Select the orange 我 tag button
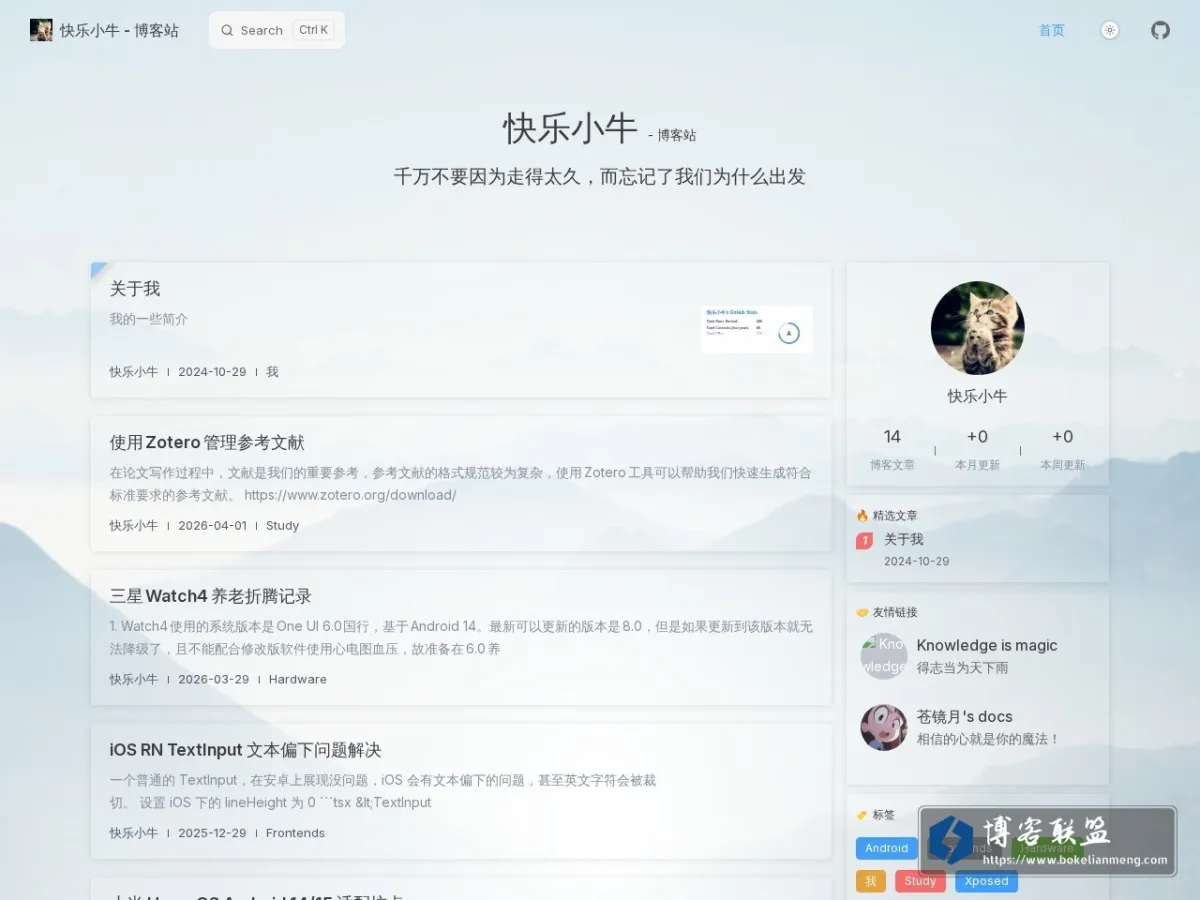This screenshot has height=900, width=1200. click(871, 881)
